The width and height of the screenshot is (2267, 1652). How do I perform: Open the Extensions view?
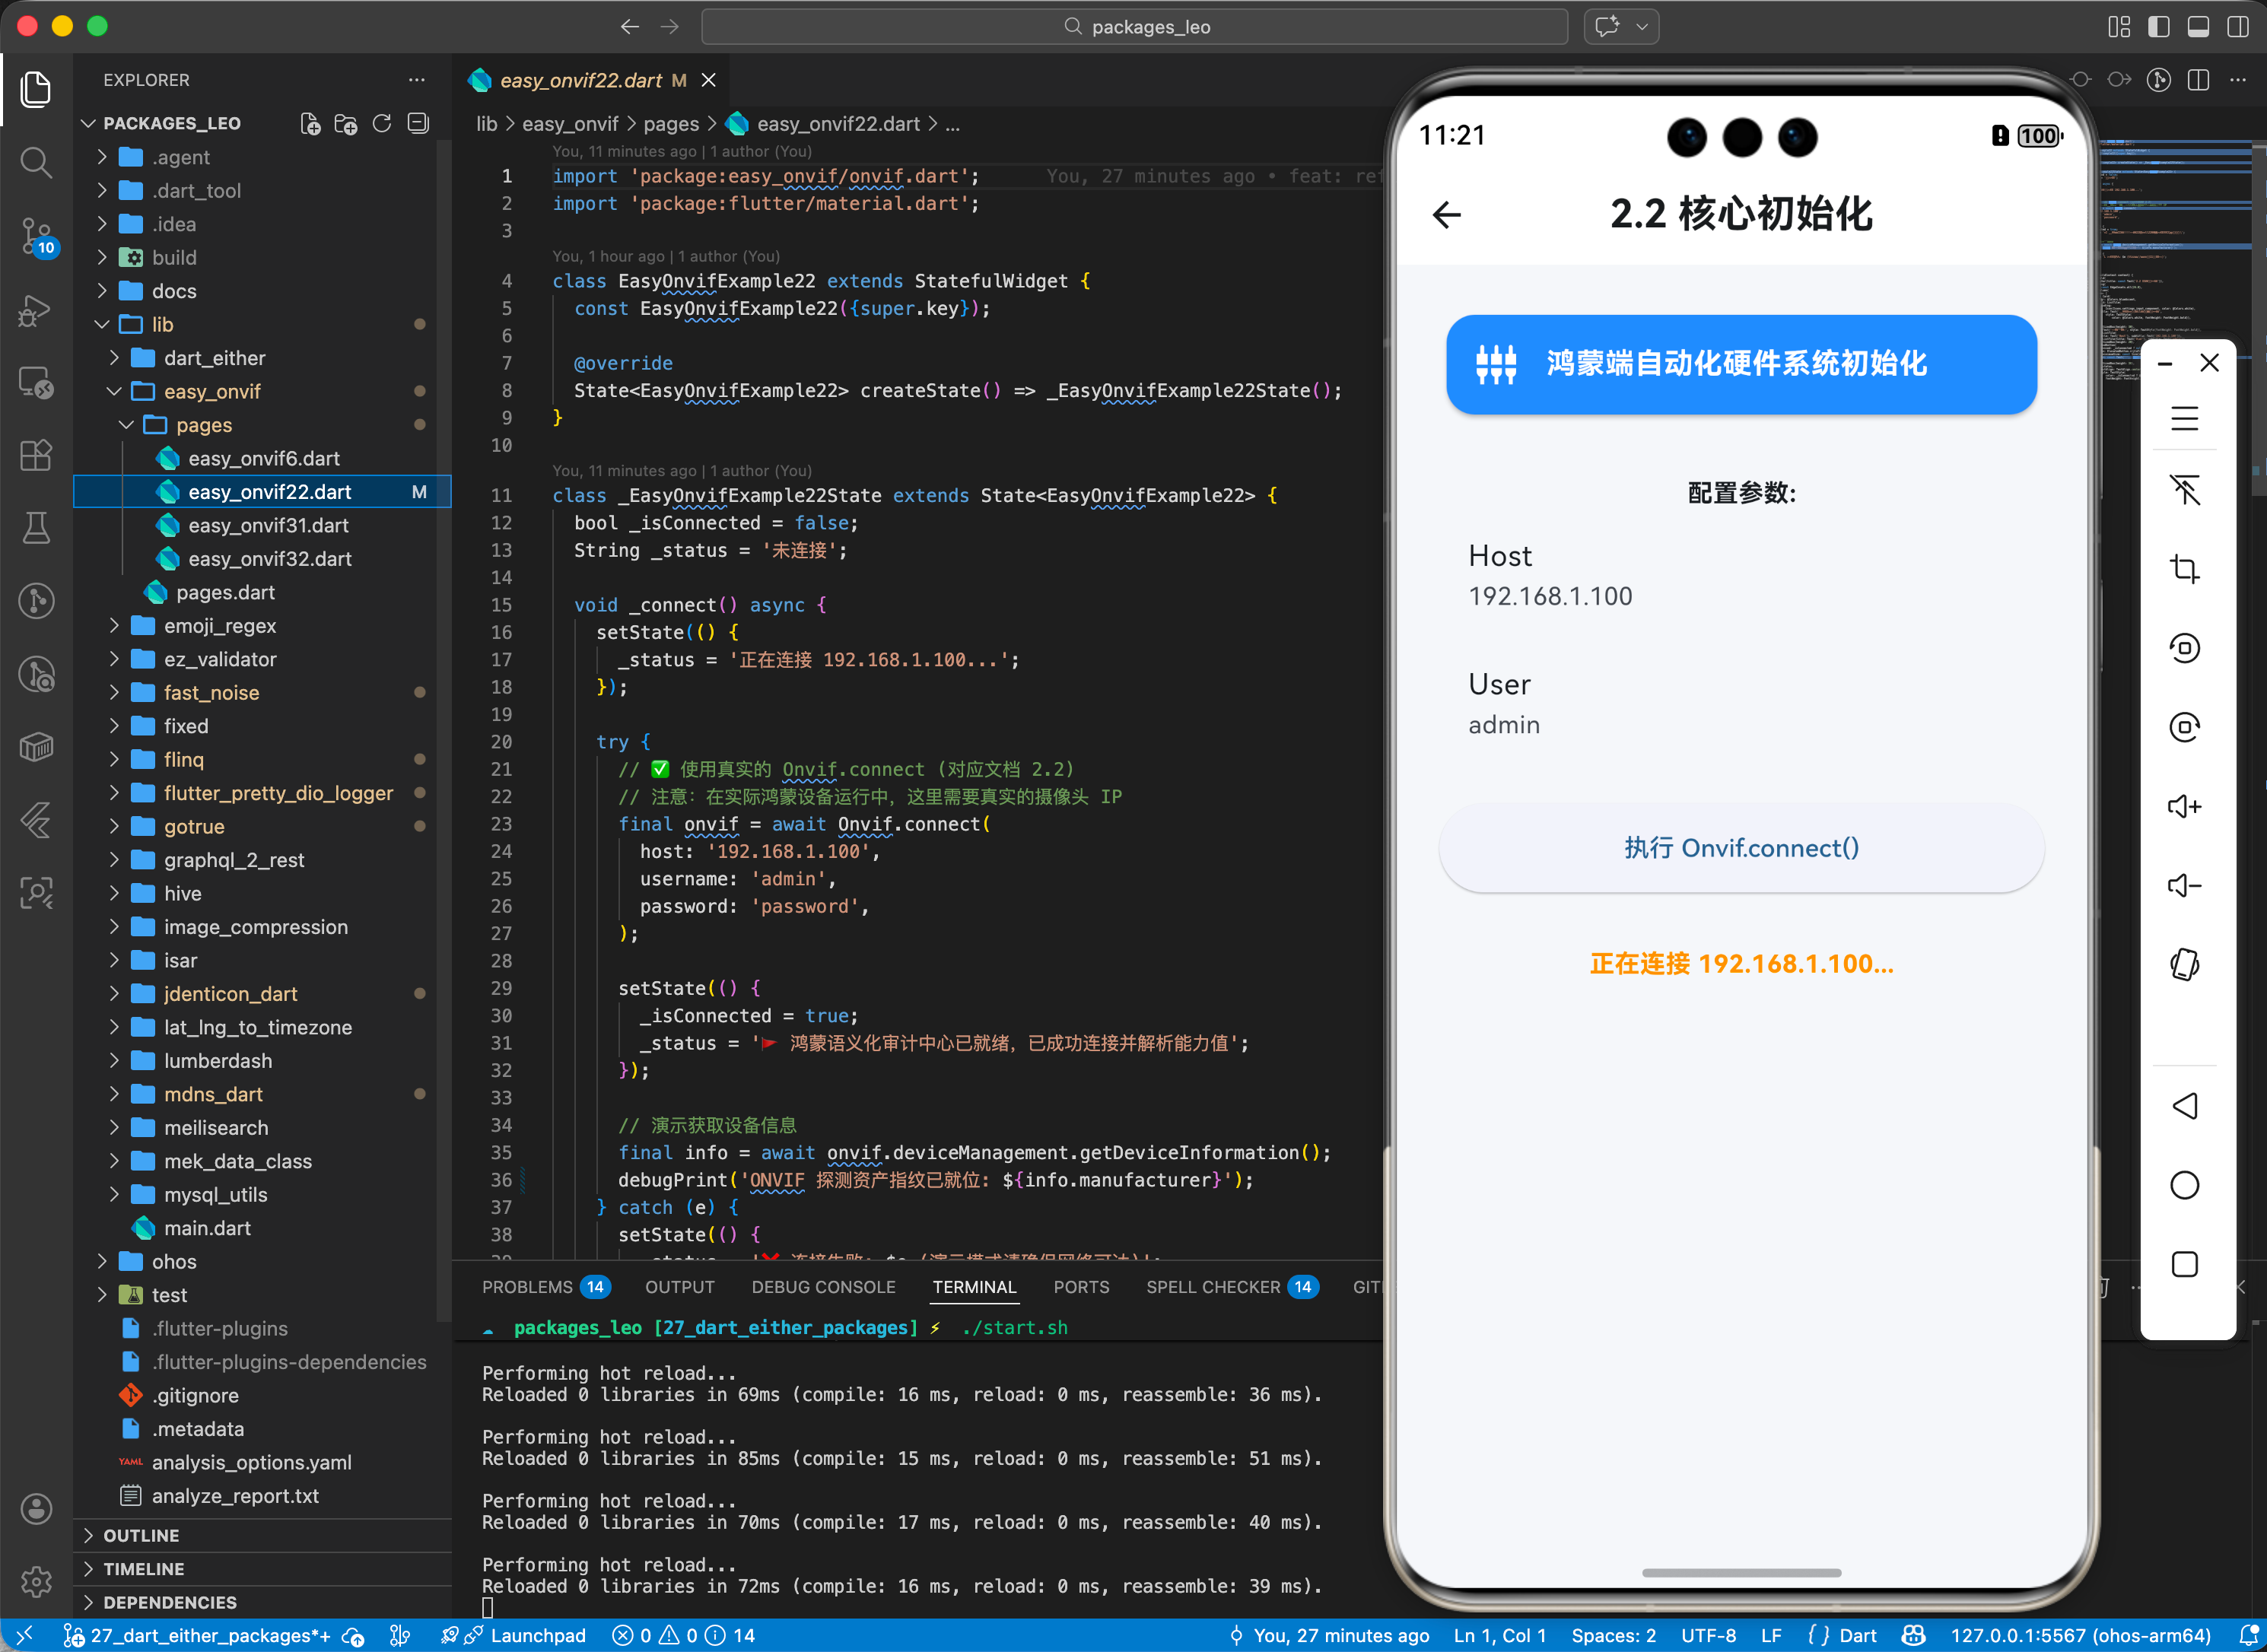click(x=36, y=456)
